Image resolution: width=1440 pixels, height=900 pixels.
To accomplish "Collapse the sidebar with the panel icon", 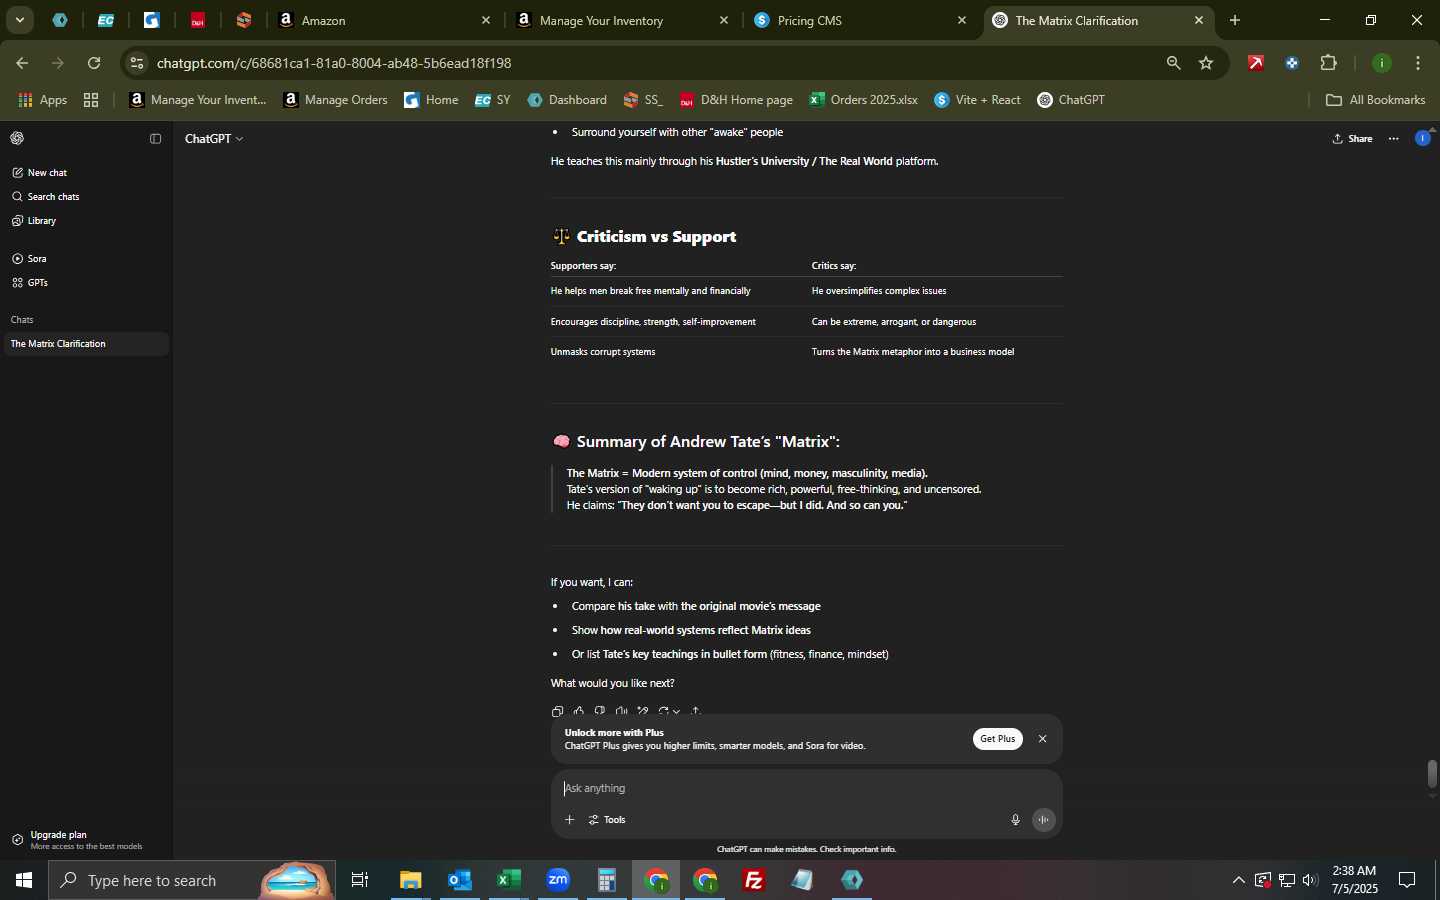I will point(155,139).
